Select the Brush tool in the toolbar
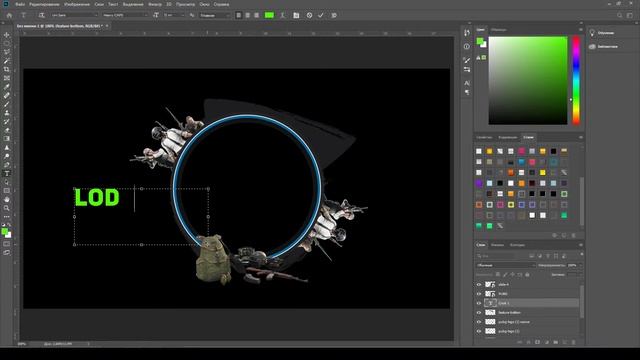Image resolution: width=640 pixels, height=360 pixels. click(x=7, y=104)
